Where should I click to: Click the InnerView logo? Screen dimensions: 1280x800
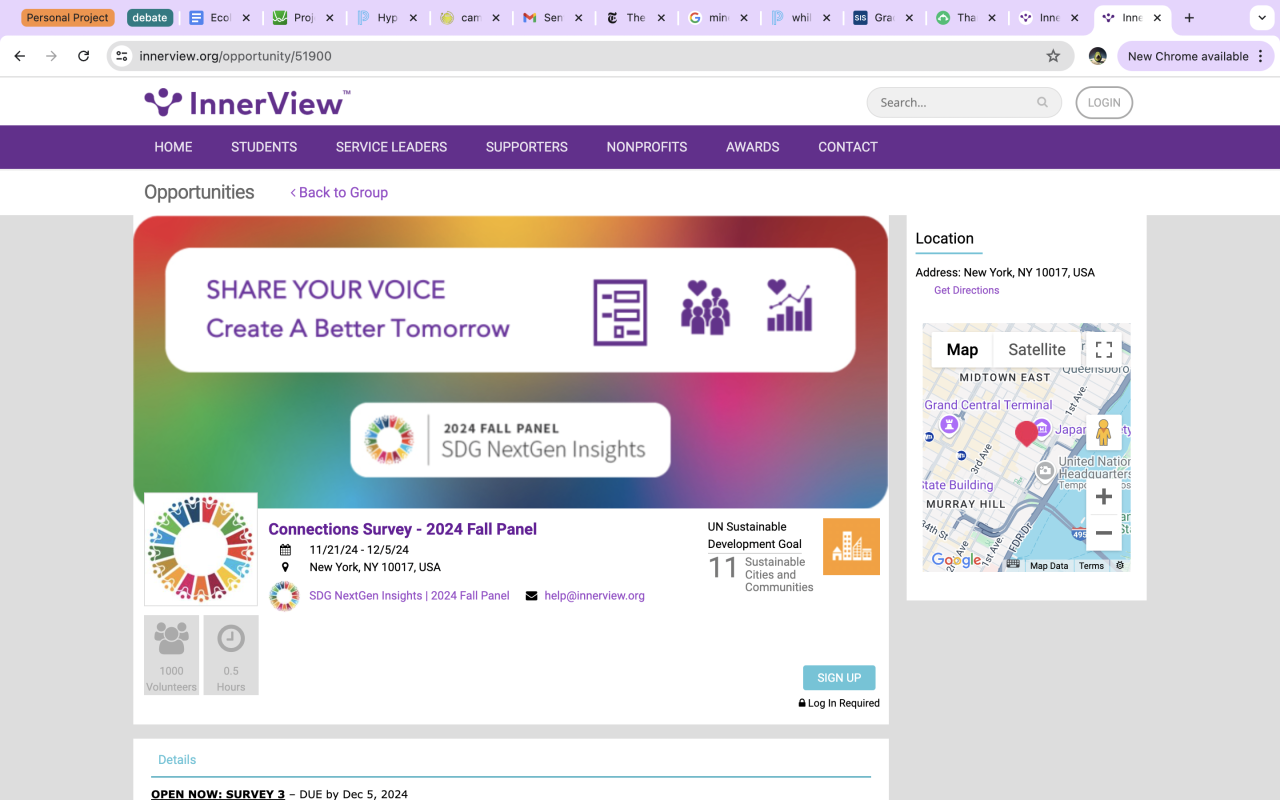tap(247, 102)
